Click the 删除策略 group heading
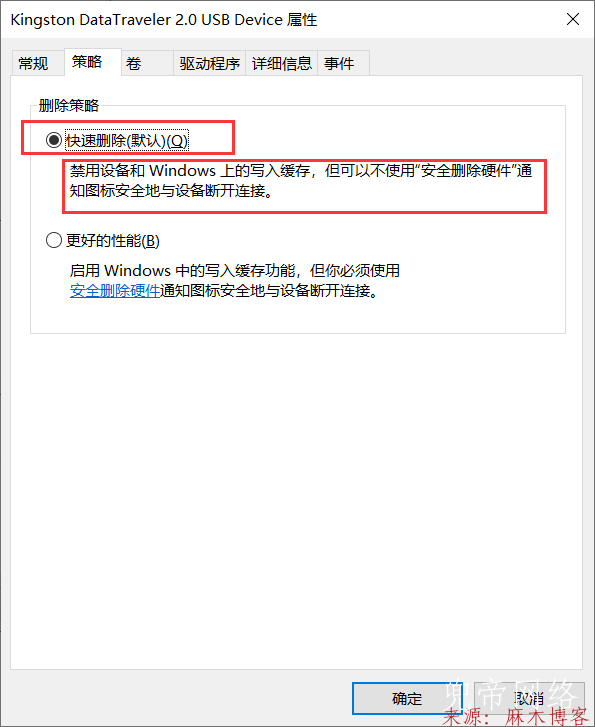 click(x=69, y=106)
